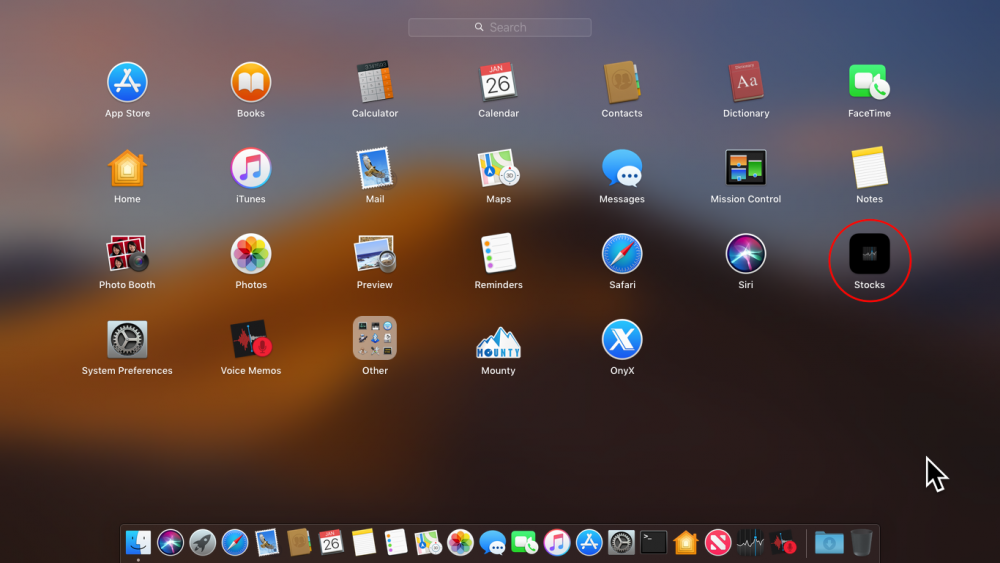Launch Voice Memos from Launchpad grid

(251, 339)
